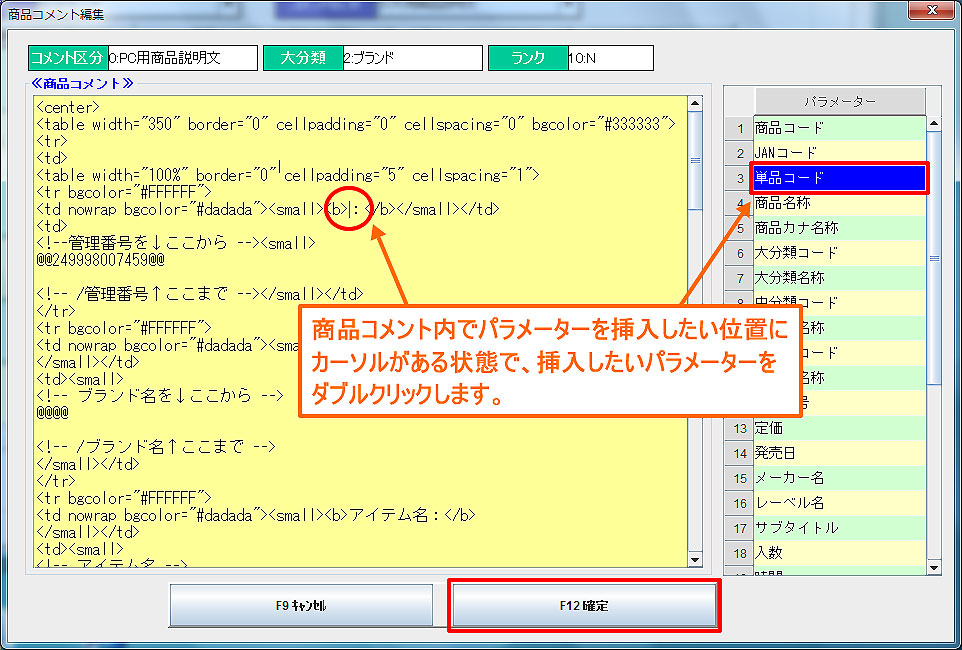Select 定価 parameter row

coord(839,428)
